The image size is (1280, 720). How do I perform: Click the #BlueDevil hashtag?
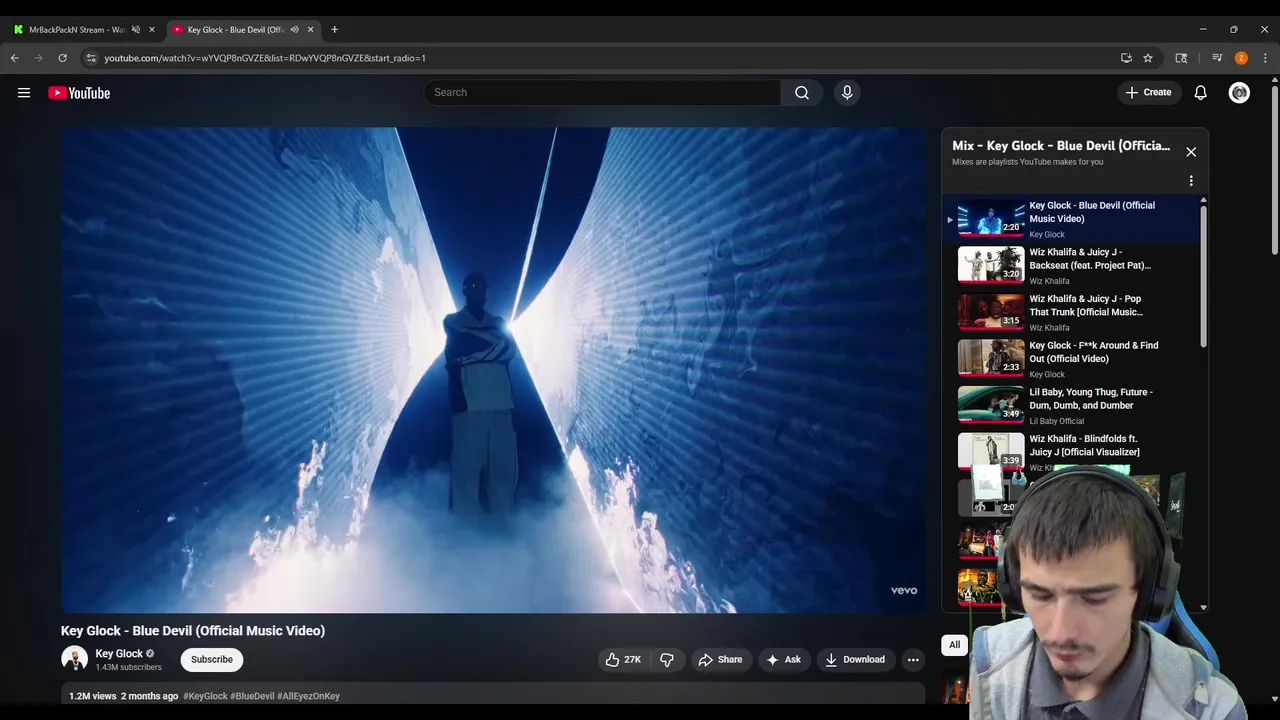252,696
